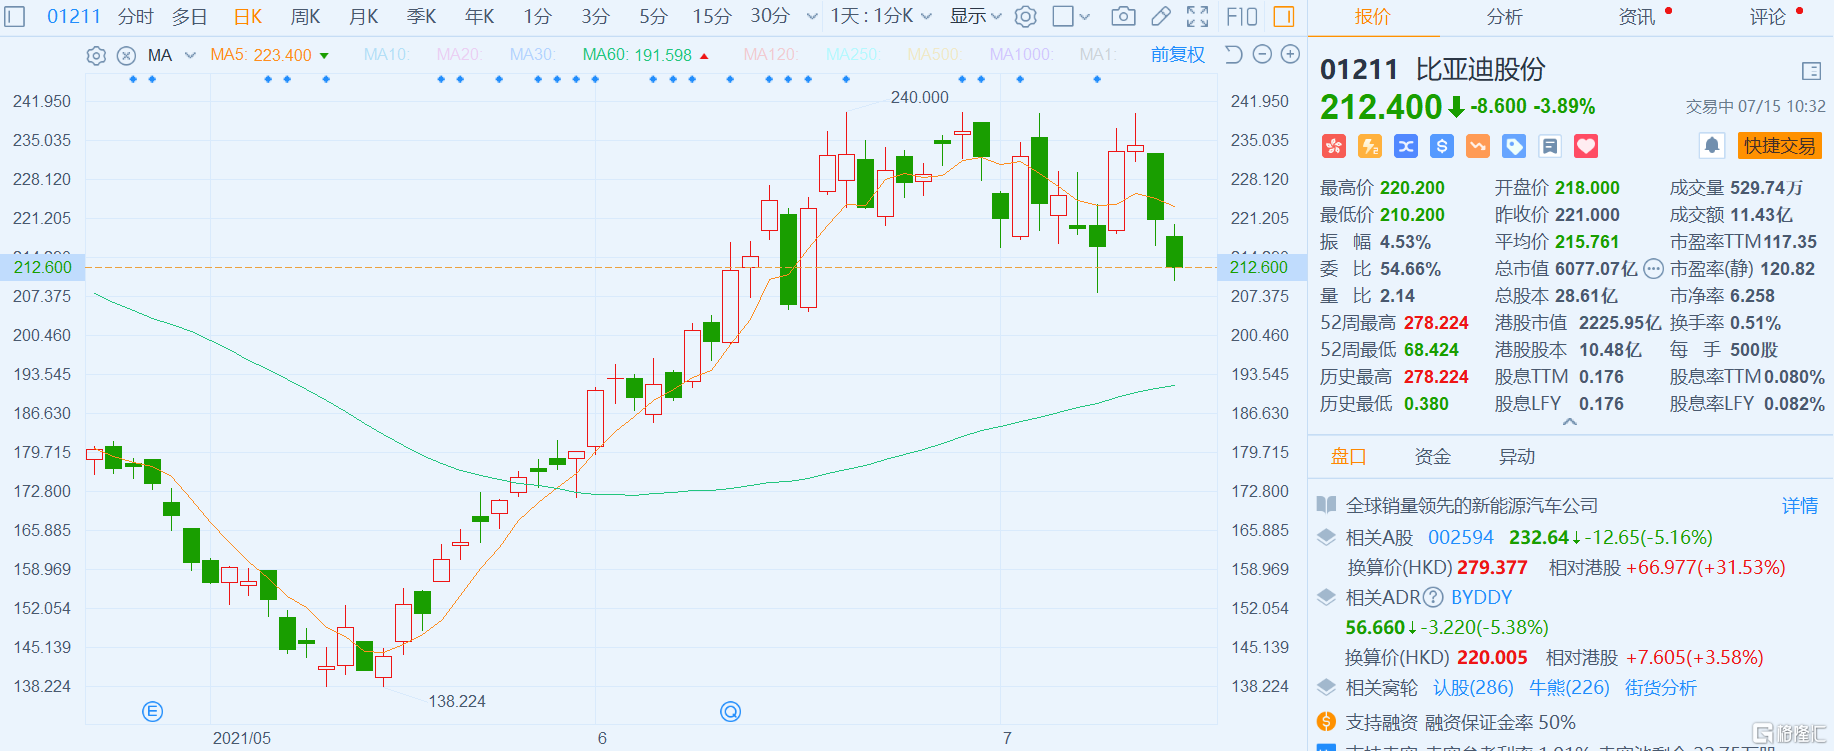Toggle MA10 moving average line
This screenshot has width=1834, height=751.
coord(385,55)
